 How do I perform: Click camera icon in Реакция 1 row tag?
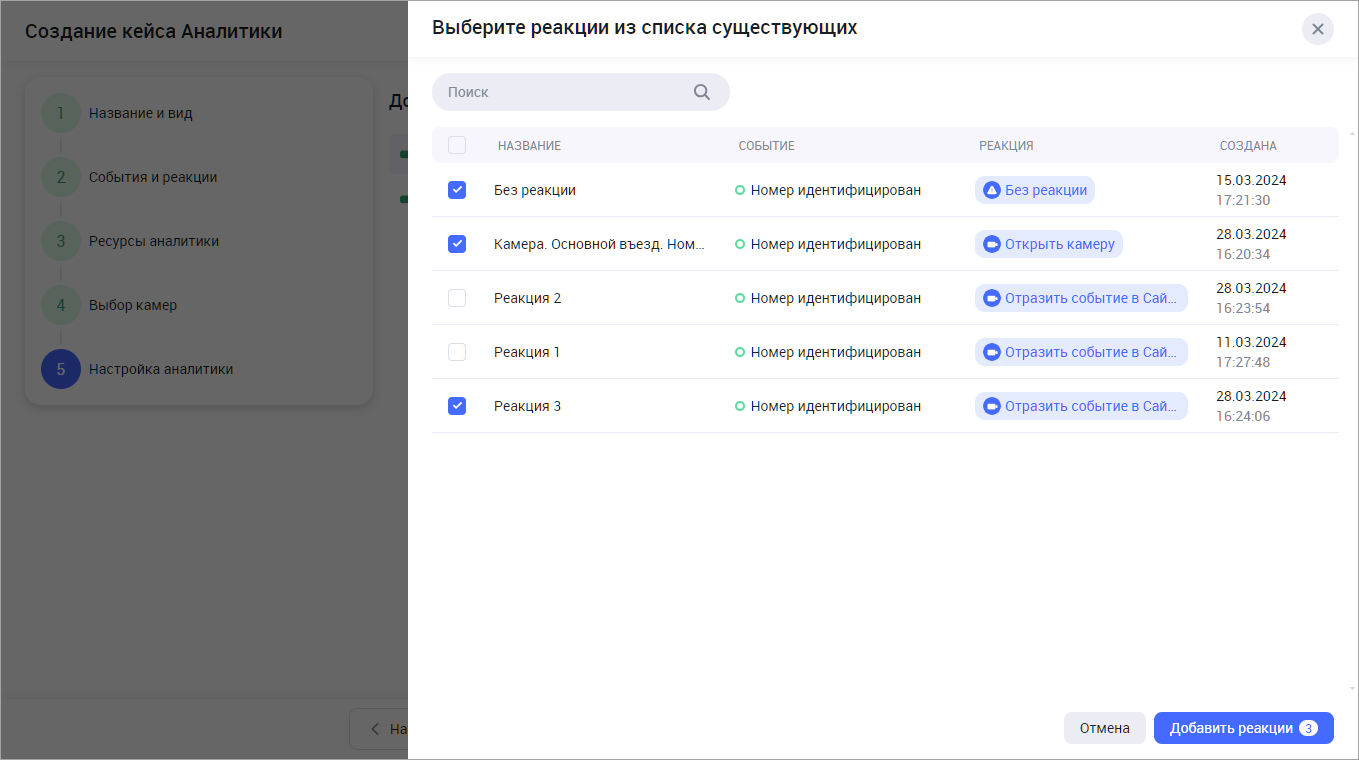[991, 352]
